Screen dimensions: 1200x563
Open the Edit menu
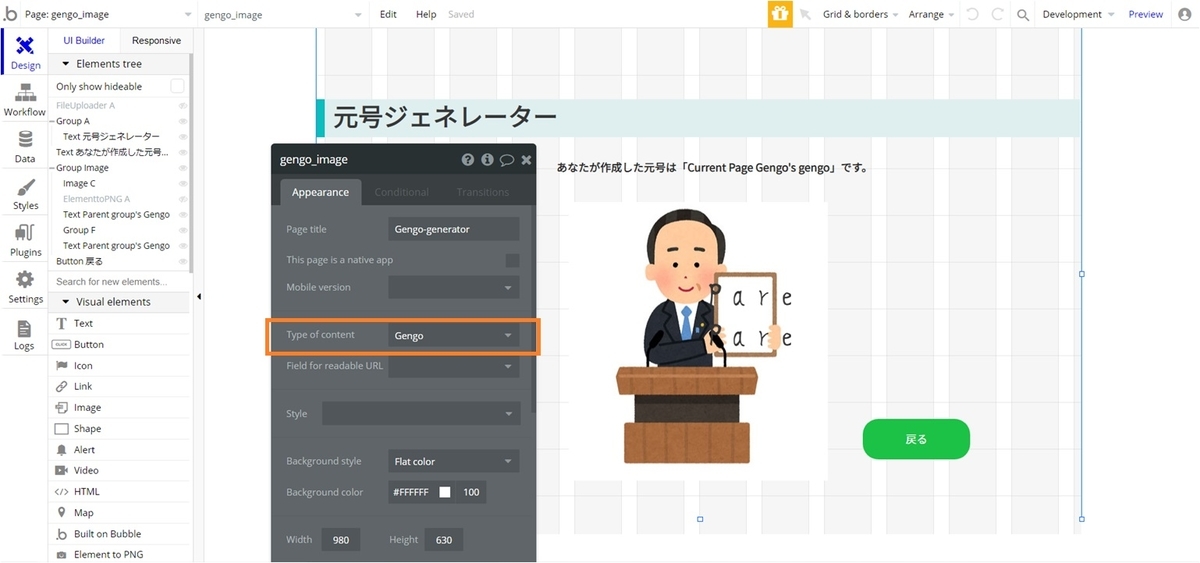point(389,15)
